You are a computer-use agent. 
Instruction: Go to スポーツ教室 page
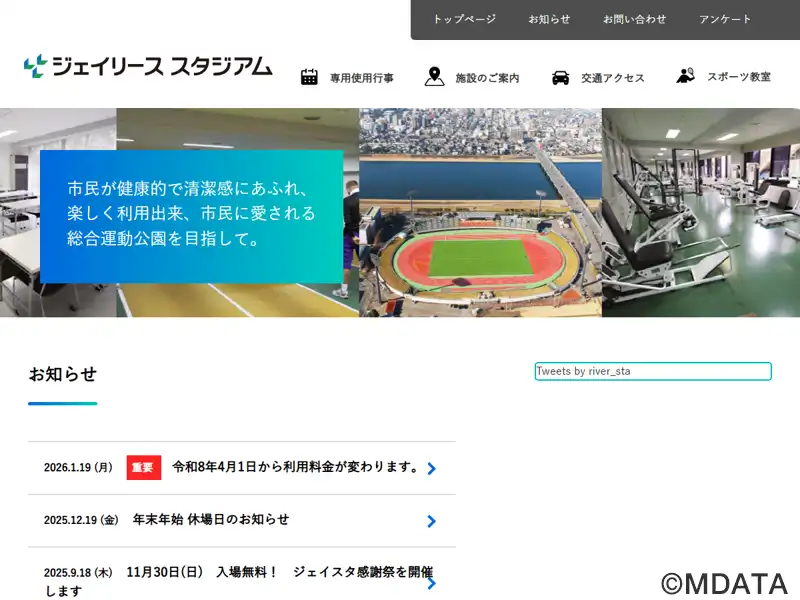tap(739, 77)
